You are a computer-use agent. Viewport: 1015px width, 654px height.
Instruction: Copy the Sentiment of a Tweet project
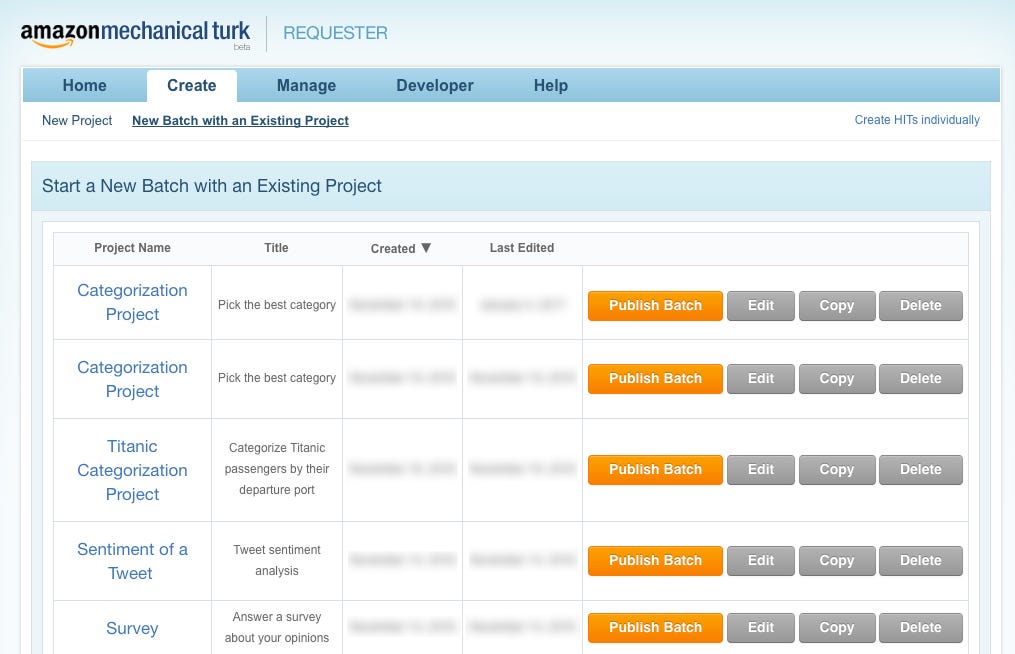(836, 560)
